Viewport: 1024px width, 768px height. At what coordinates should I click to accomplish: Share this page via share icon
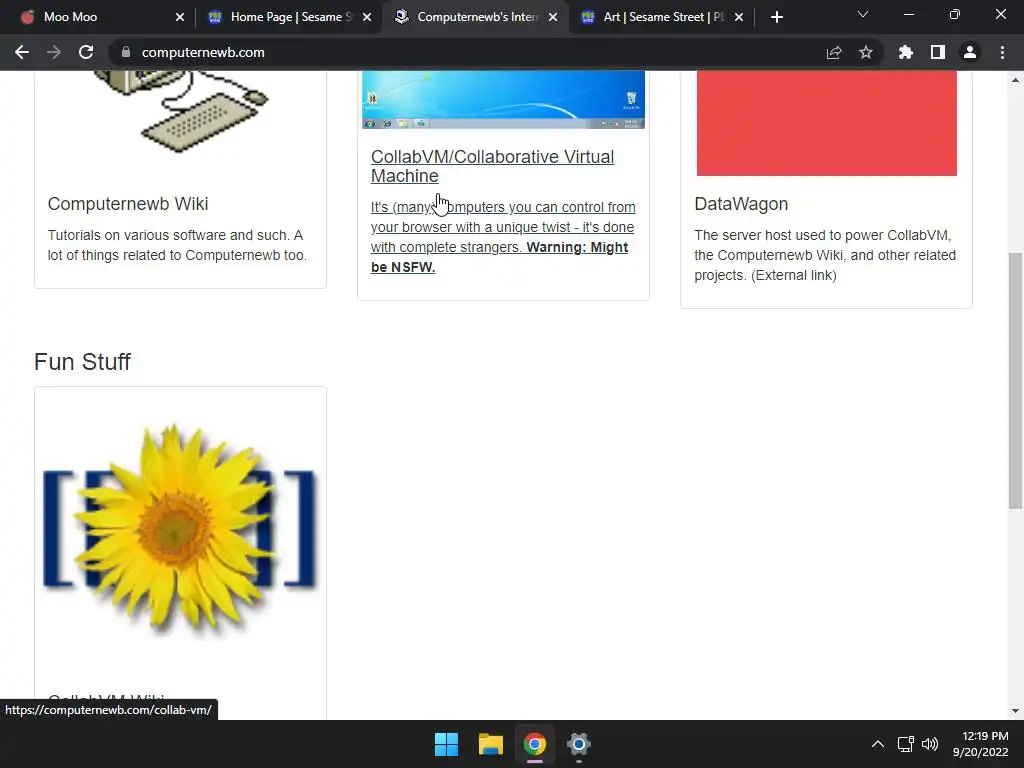pyautogui.click(x=834, y=52)
